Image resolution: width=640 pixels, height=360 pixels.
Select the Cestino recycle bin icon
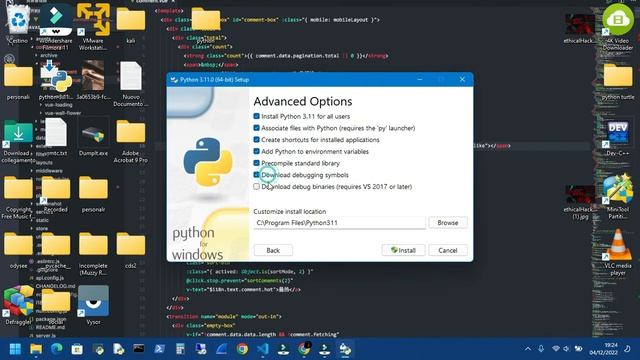18,24
